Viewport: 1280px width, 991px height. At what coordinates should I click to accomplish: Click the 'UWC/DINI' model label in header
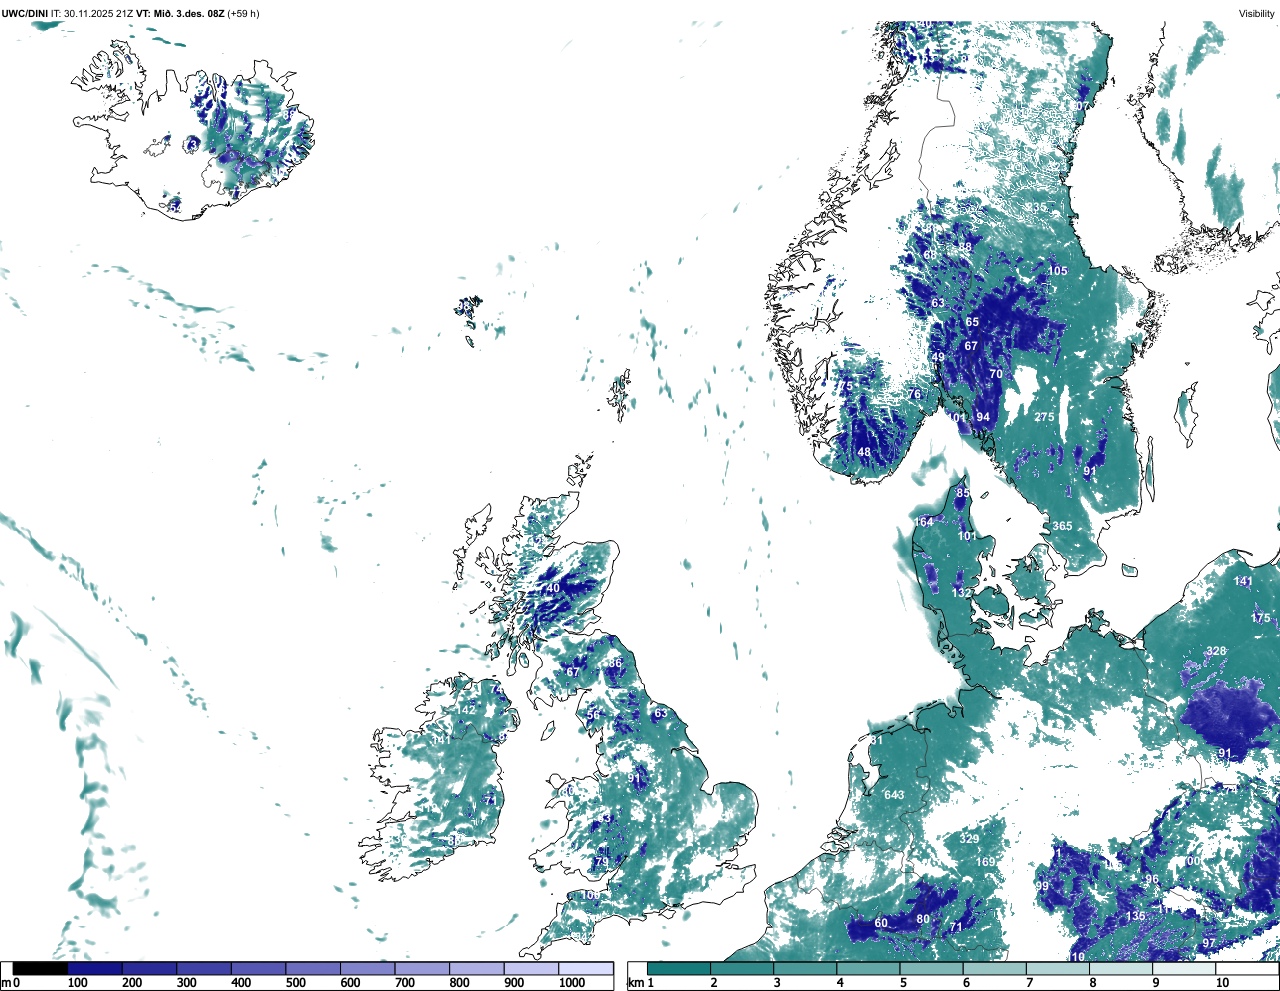point(25,13)
